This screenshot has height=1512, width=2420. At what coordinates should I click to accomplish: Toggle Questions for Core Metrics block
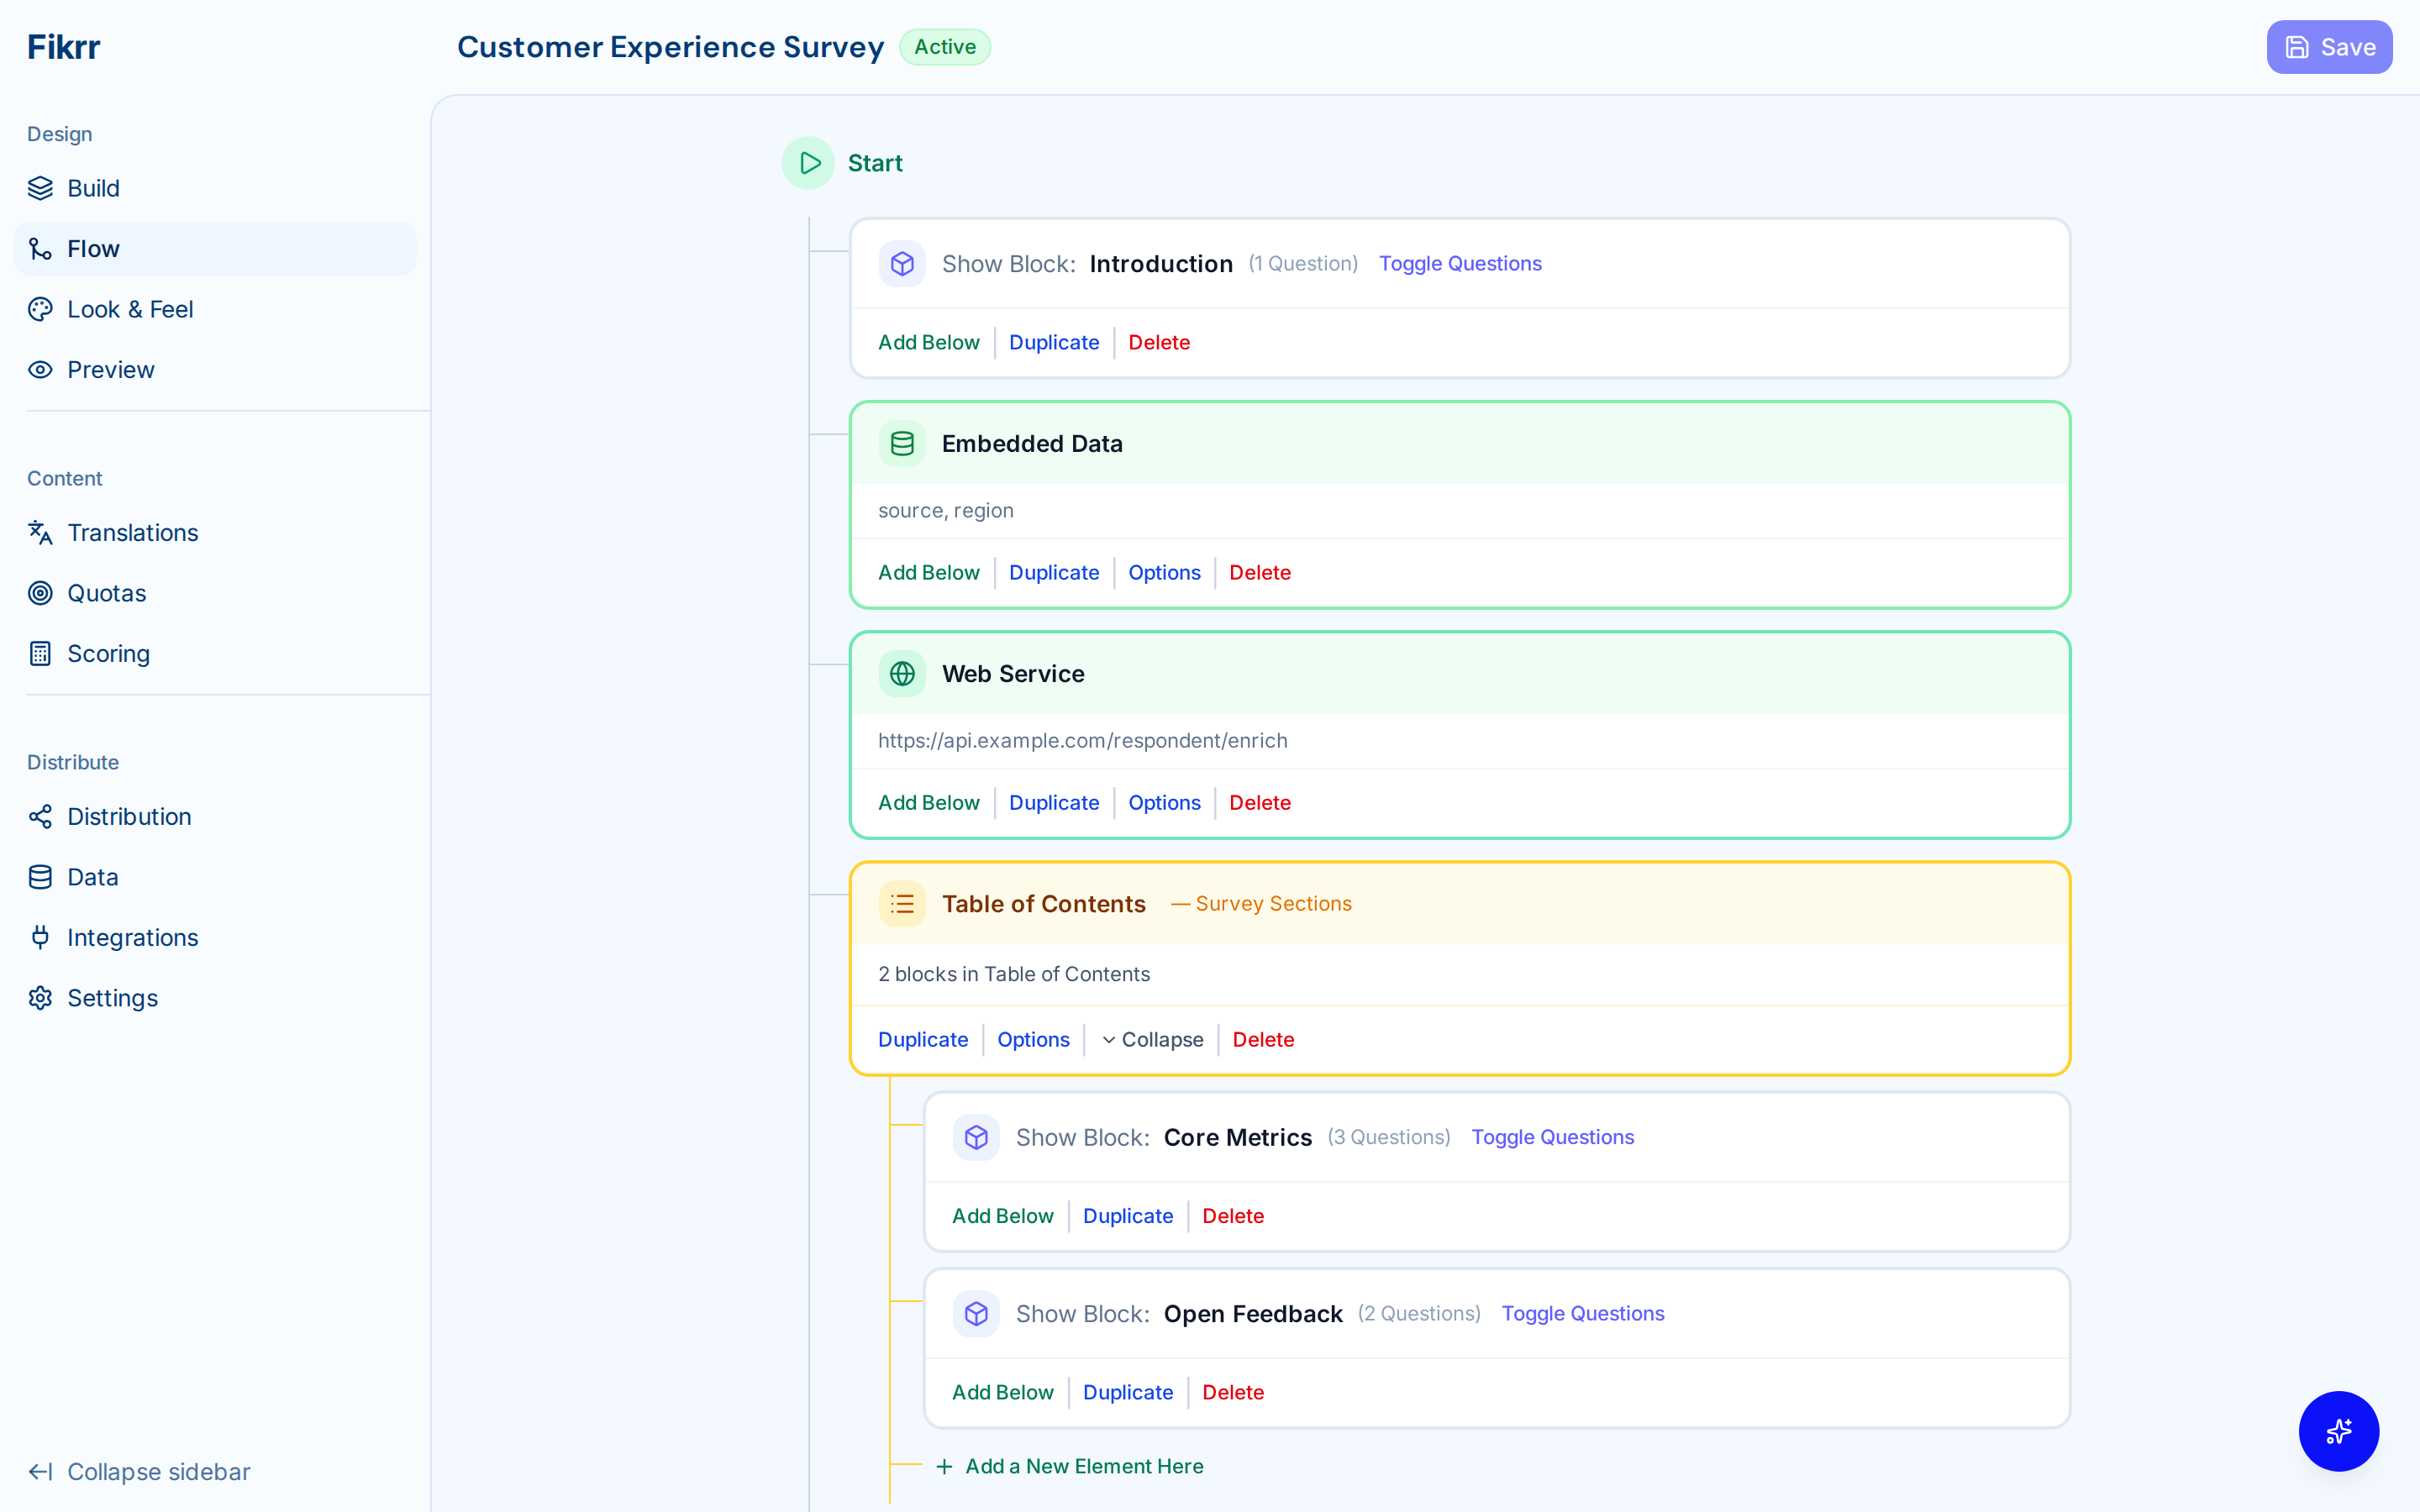(1552, 1137)
